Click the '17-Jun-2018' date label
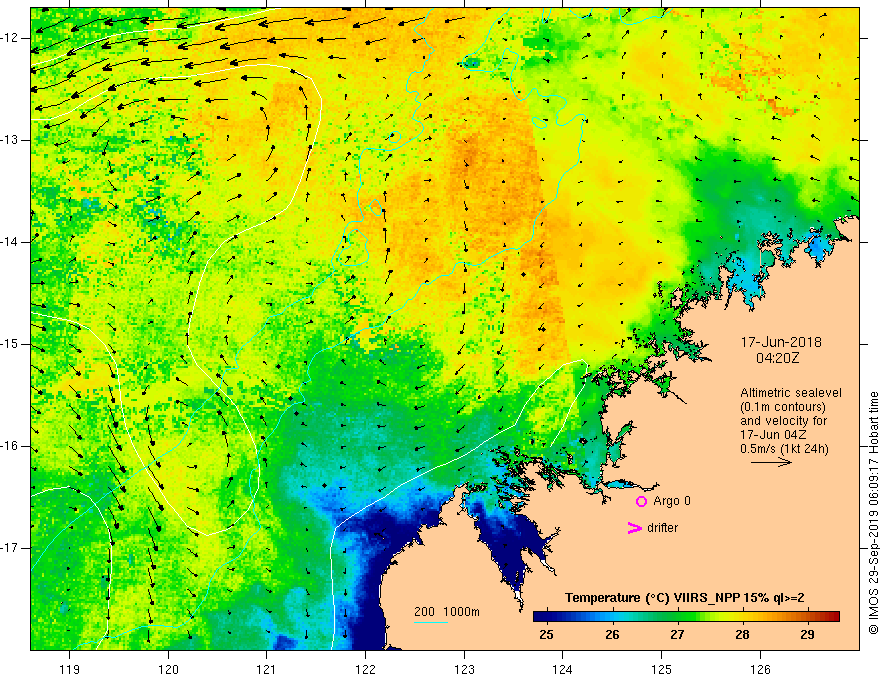The width and height of the screenshot is (880, 680). pyautogui.click(x=781, y=342)
